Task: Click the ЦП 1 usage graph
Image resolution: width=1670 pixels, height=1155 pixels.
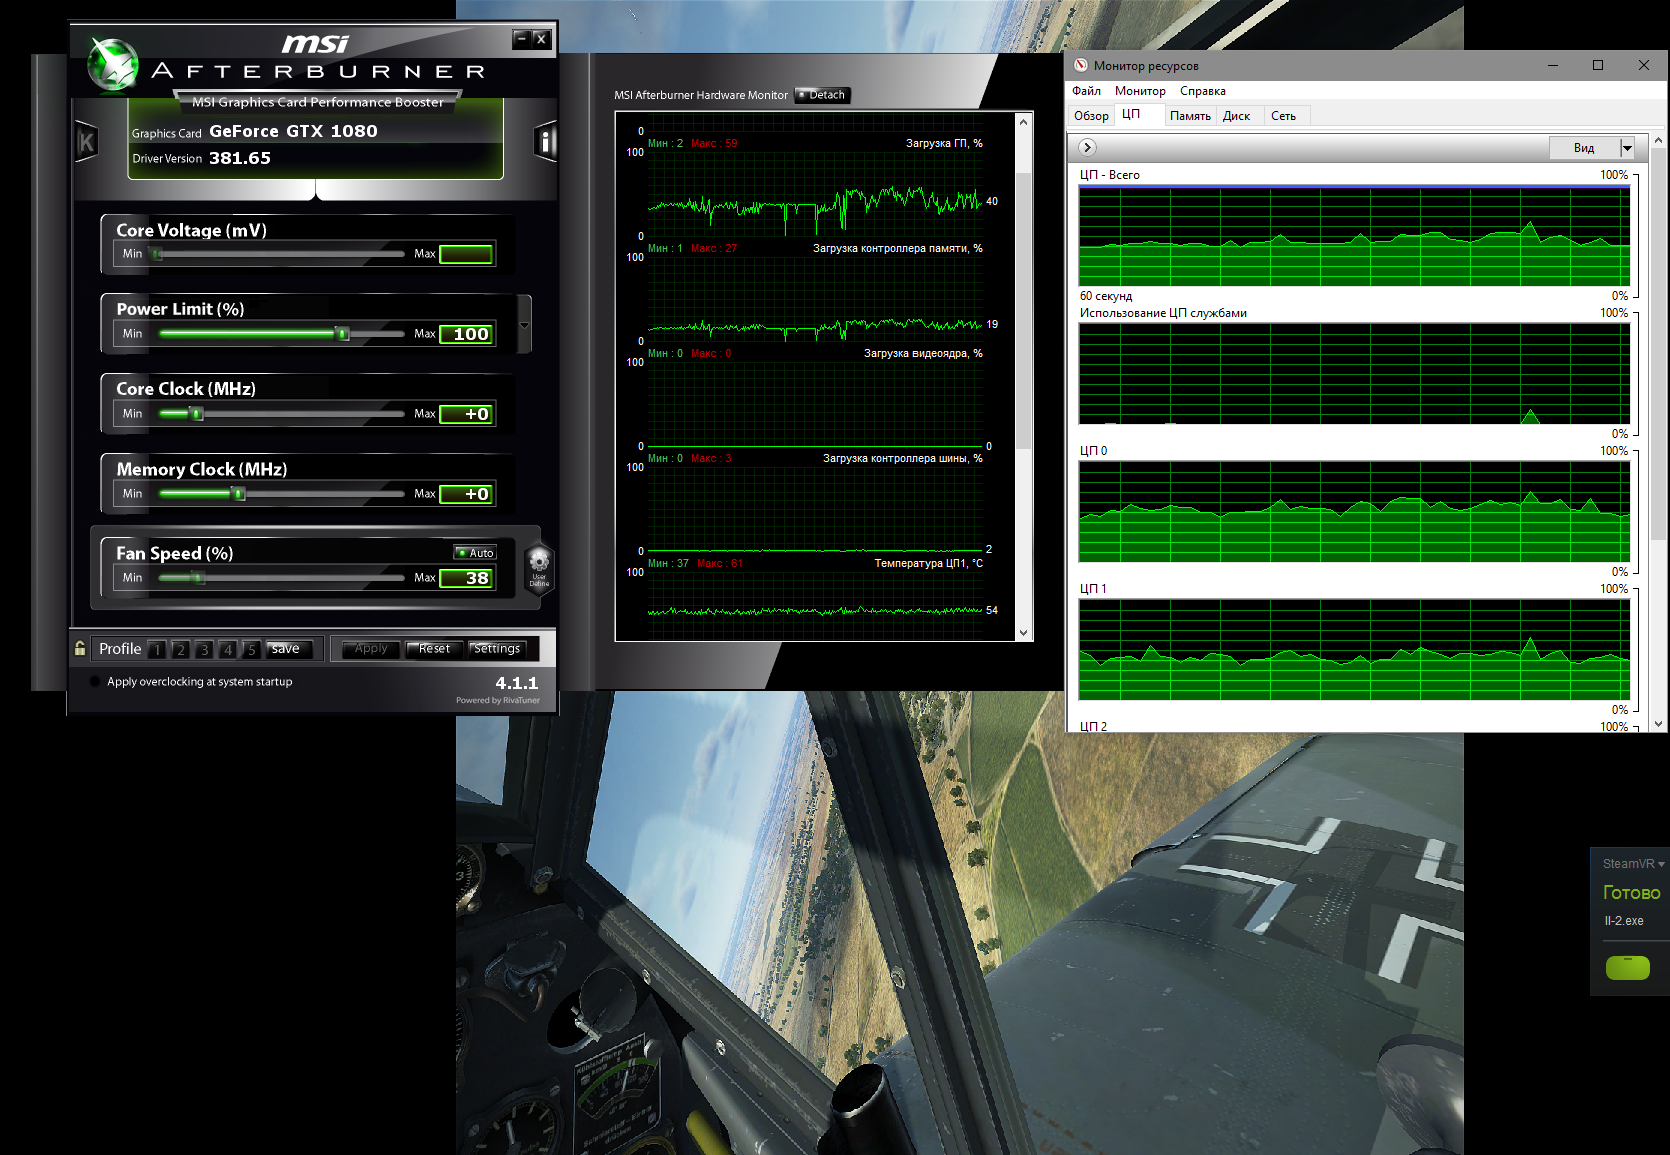Action: click(x=1354, y=649)
